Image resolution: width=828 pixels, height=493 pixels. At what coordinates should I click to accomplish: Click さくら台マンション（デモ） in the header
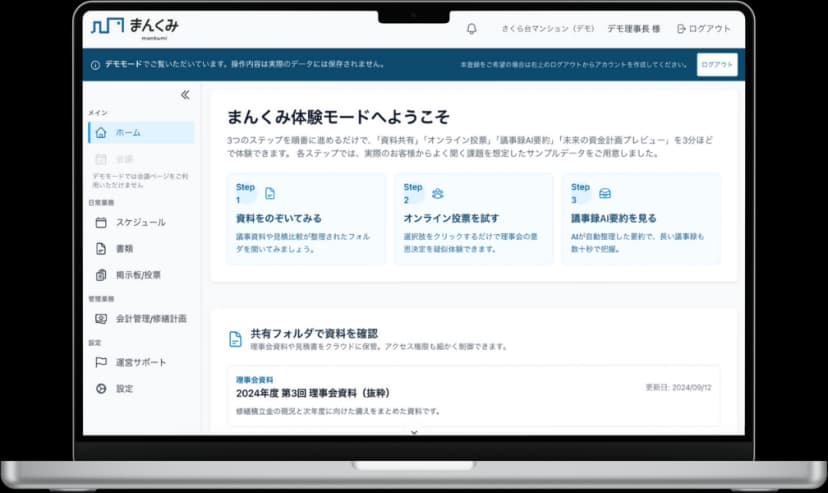click(x=548, y=29)
